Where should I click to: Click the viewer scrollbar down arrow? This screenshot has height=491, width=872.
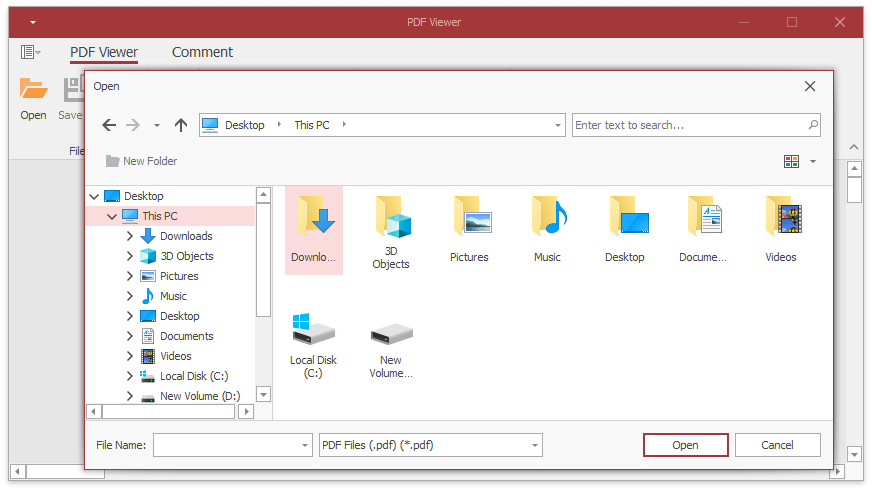[x=855, y=454]
